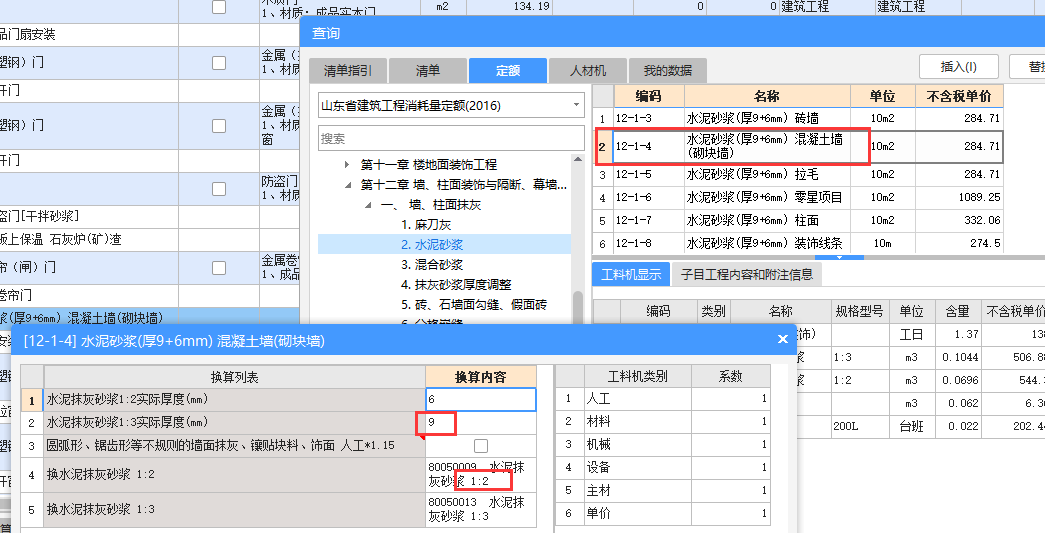Screen dimensions: 1045x533
Task: Select tree item 5. 砖、石墙面勾缝、假面砖
Action: tap(474, 304)
